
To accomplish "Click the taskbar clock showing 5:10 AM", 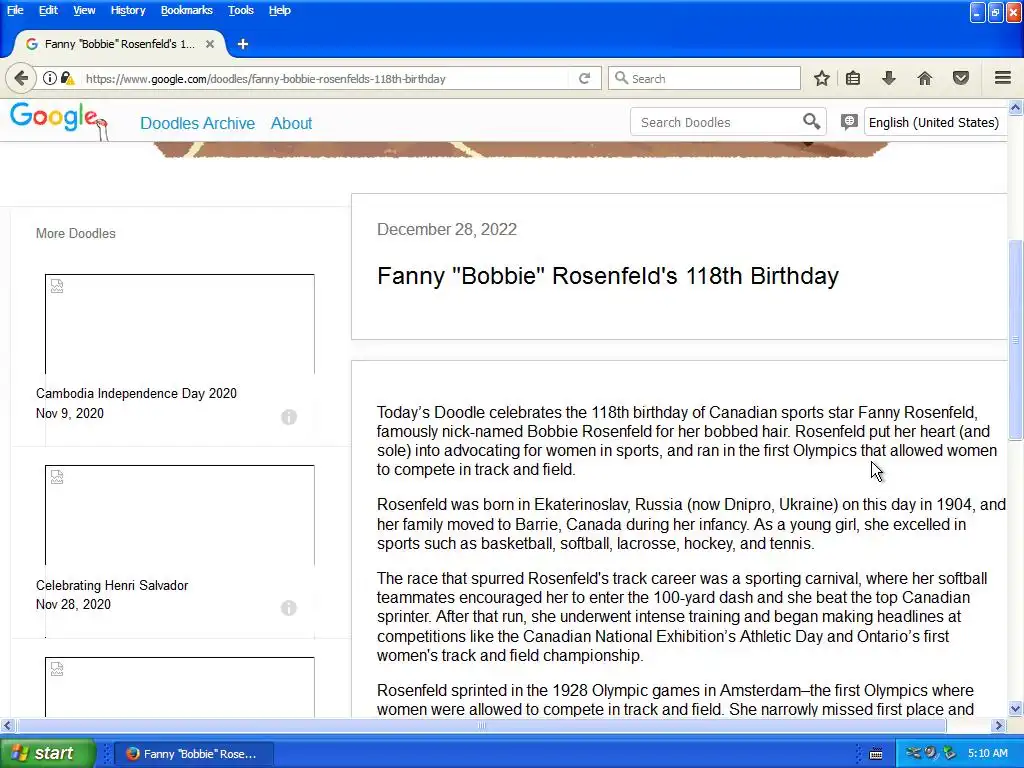I will [987, 753].
